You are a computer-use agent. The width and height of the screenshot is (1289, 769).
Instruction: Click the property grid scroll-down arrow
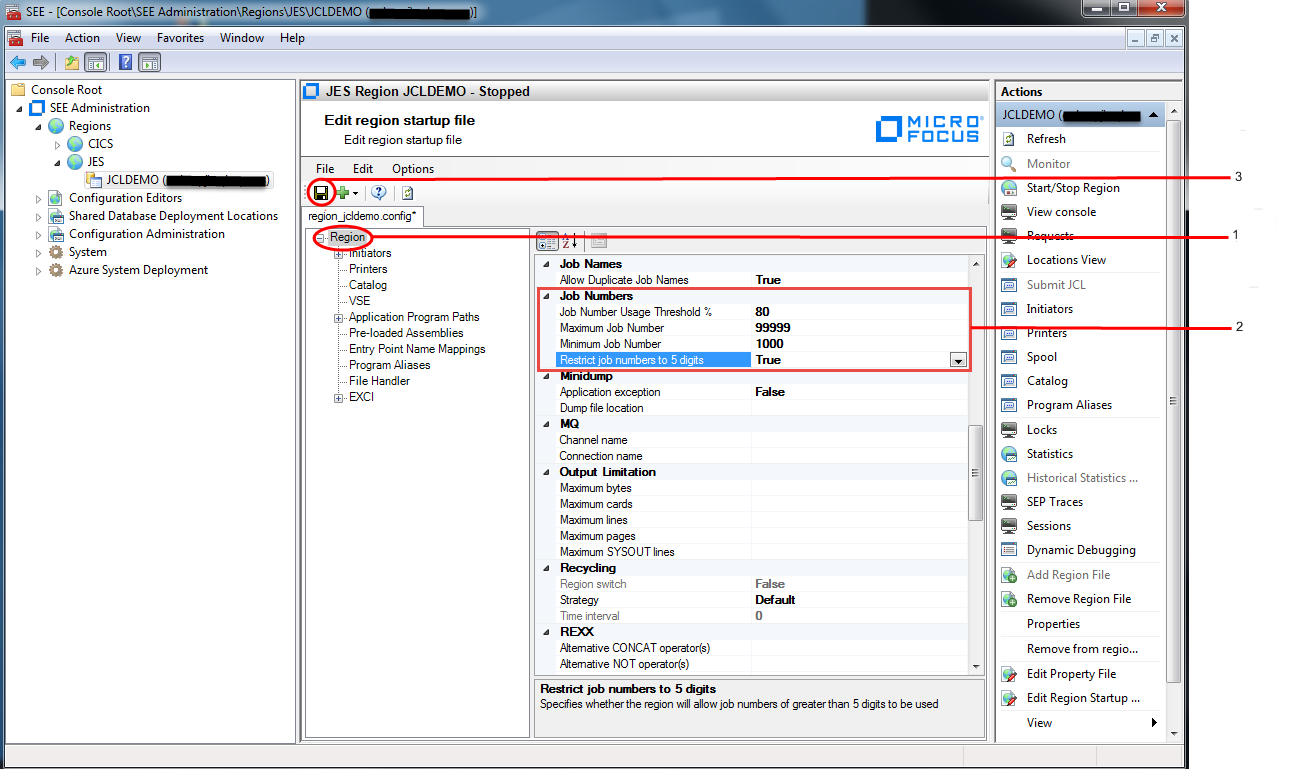(977, 665)
